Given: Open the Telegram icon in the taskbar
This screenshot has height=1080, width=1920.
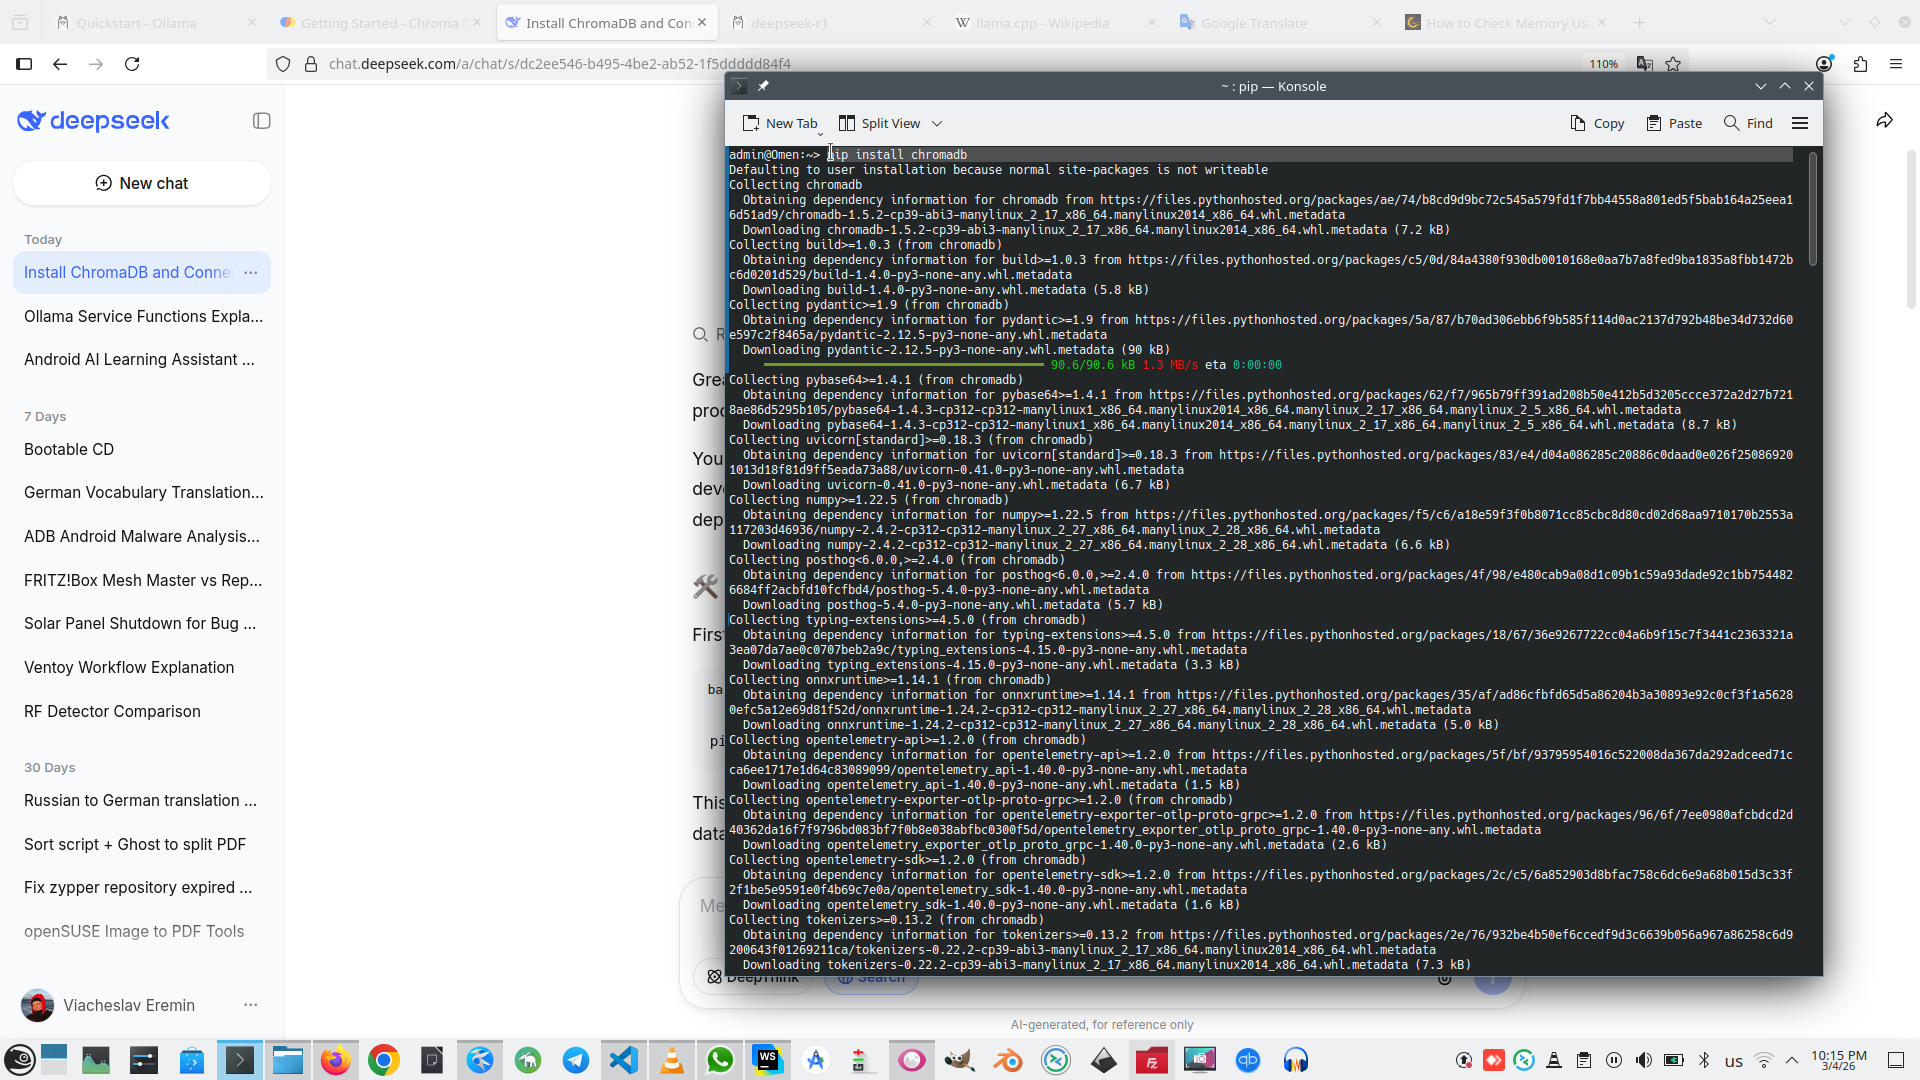Looking at the screenshot, I should pos(576,1060).
